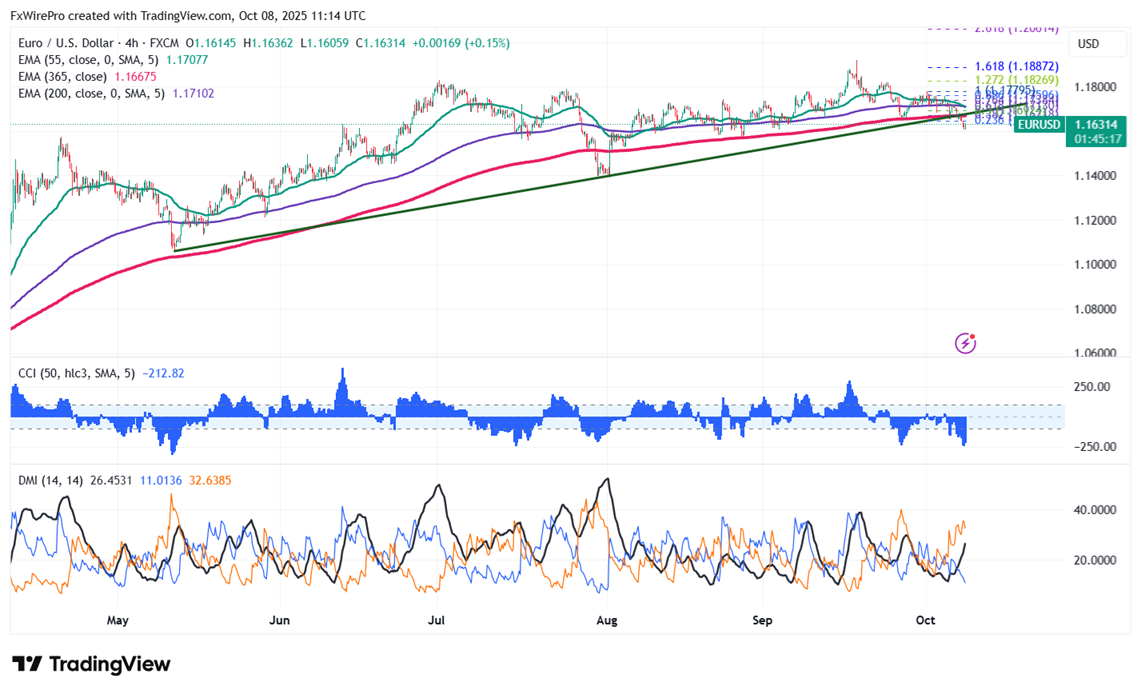Click the 250.00 CCI scale label
This screenshot has height=680, width=1137.
1092,386
